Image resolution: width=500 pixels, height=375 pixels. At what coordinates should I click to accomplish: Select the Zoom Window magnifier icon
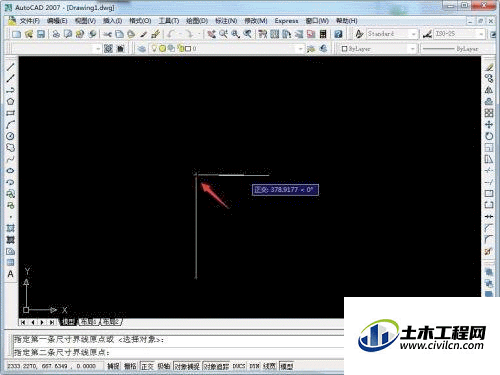click(236, 34)
